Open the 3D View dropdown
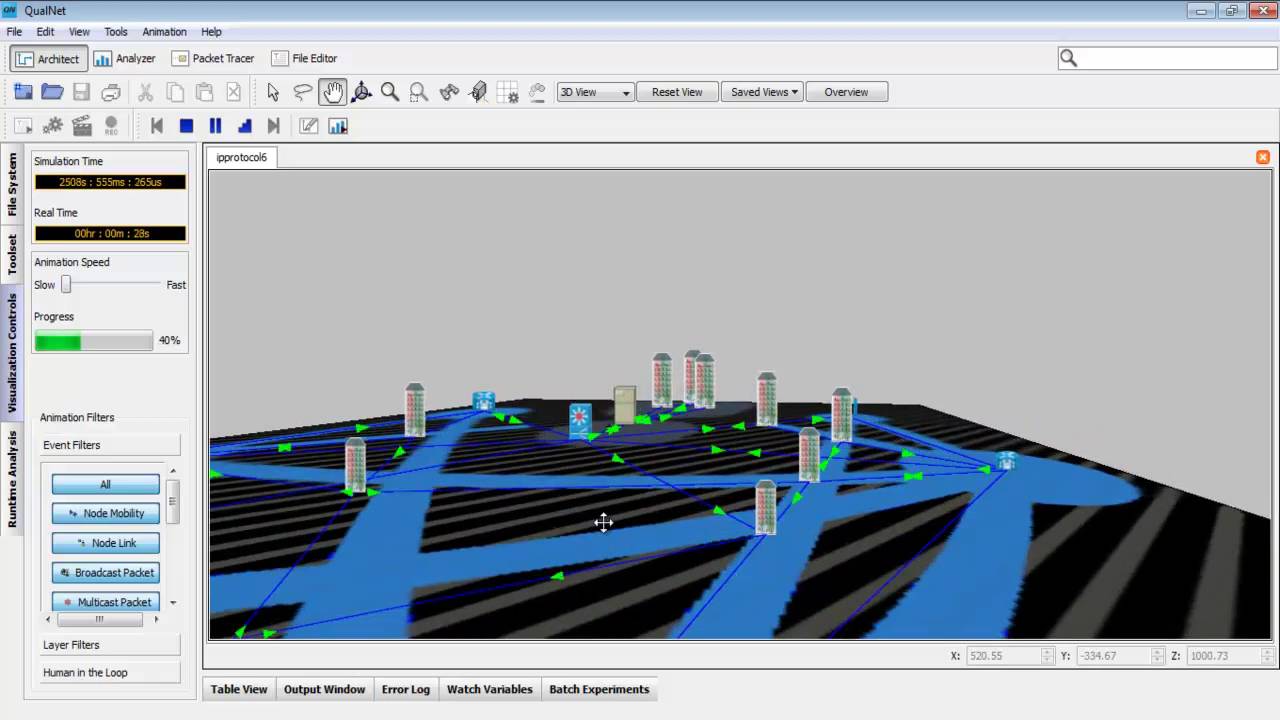The height and width of the screenshot is (720, 1280). click(x=595, y=92)
